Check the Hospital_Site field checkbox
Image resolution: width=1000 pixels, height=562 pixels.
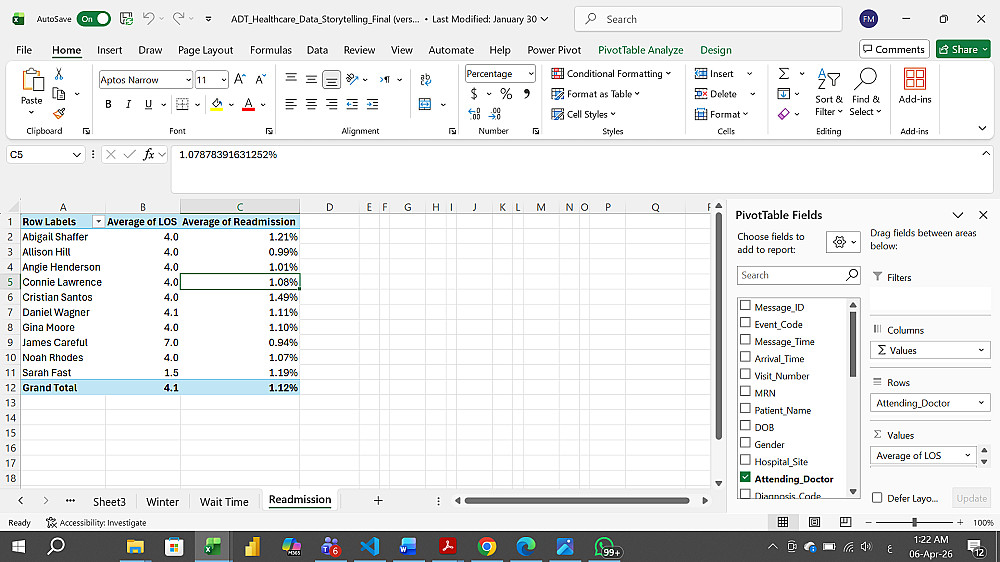coord(745,460)
